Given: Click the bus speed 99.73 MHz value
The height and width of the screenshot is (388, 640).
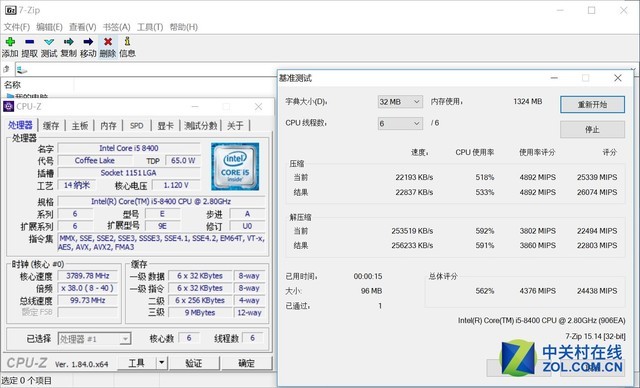Looking at the screenshot, I should coord(88,300).
